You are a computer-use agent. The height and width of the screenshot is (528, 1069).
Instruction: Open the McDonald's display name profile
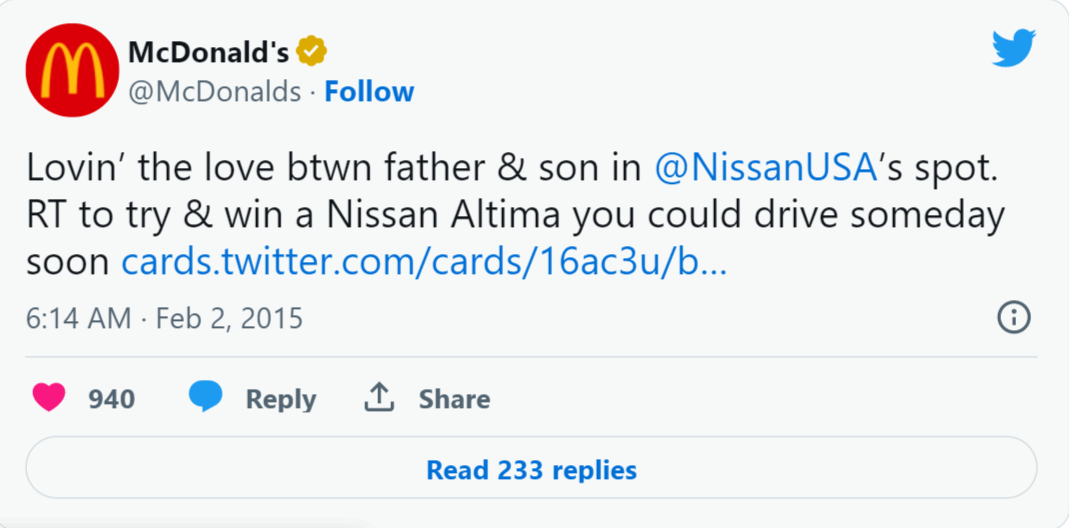(x=208, y=51)
